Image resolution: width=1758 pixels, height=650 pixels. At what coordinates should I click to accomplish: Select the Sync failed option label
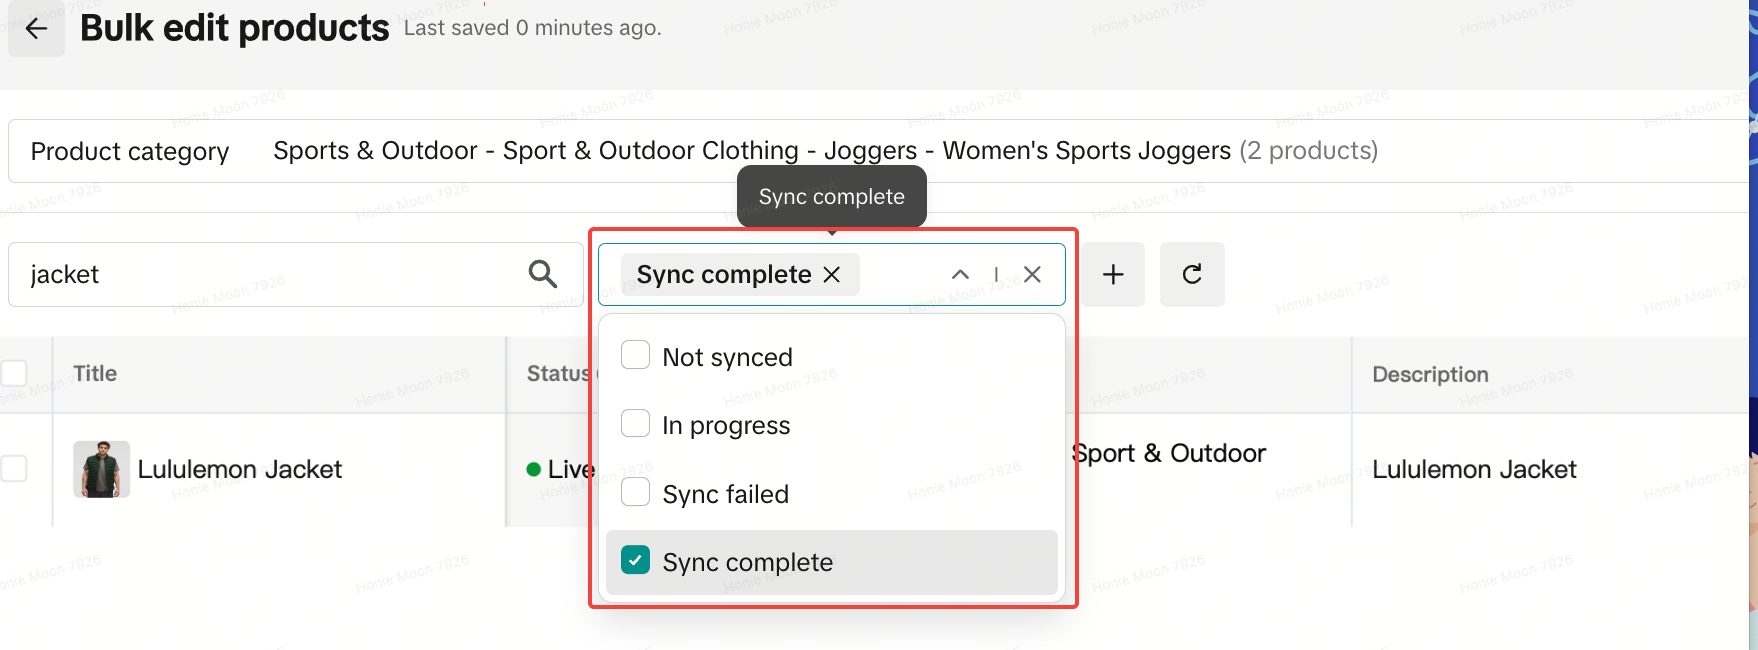pyautogui.click(x=725, y=494)
